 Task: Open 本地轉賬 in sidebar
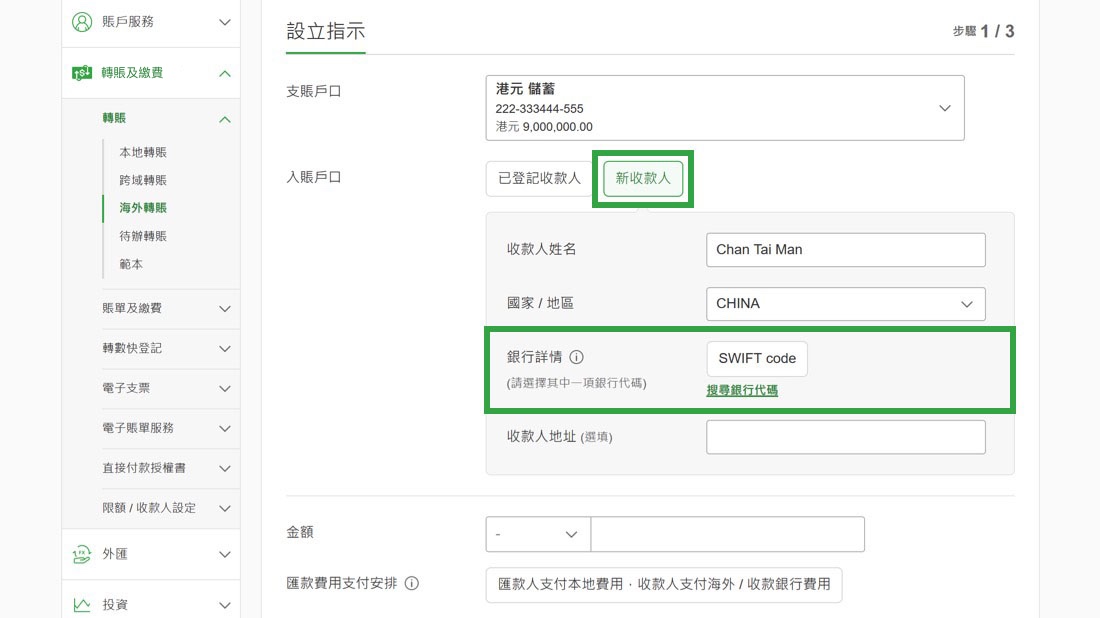(143, 152)
